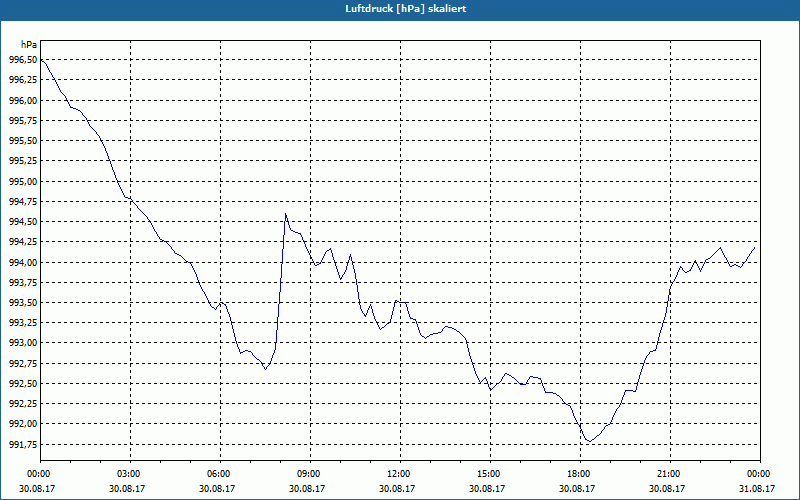Select the 996,00 axis label
The height and width of the screenshot is (500, 800).
coord(23,101)
